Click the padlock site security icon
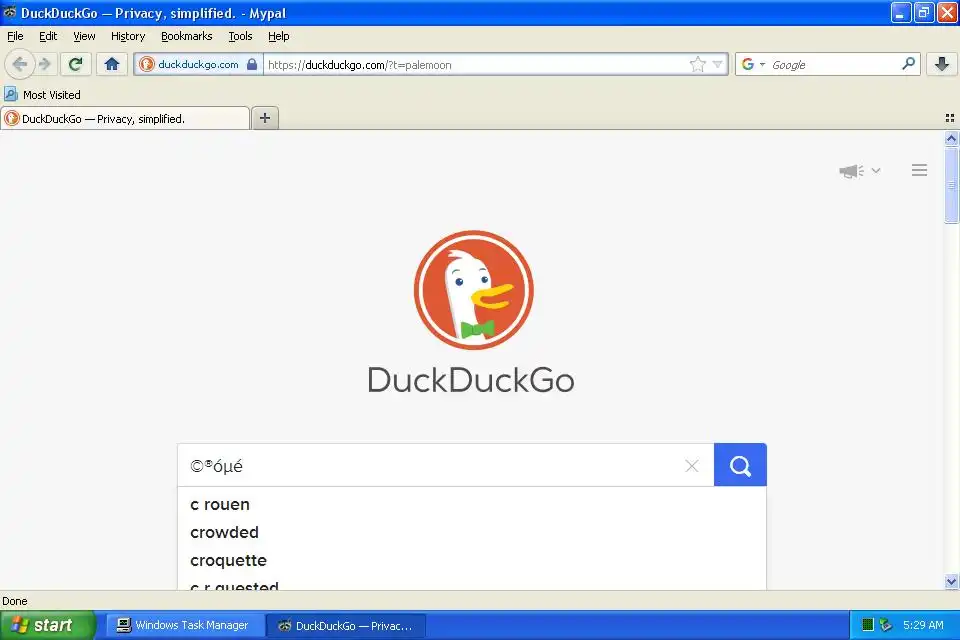Viewport: 960px width, 640px height. [x=252, y=64]
